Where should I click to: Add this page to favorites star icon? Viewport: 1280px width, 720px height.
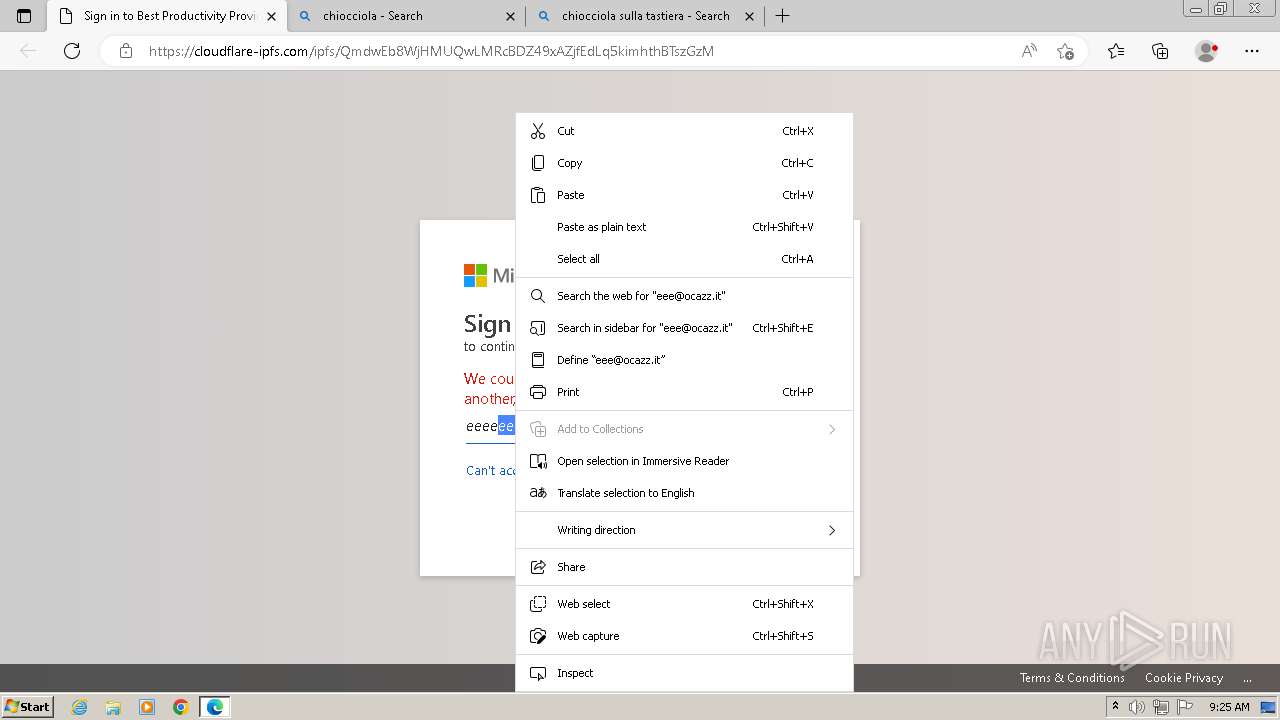coord(1065,51)
